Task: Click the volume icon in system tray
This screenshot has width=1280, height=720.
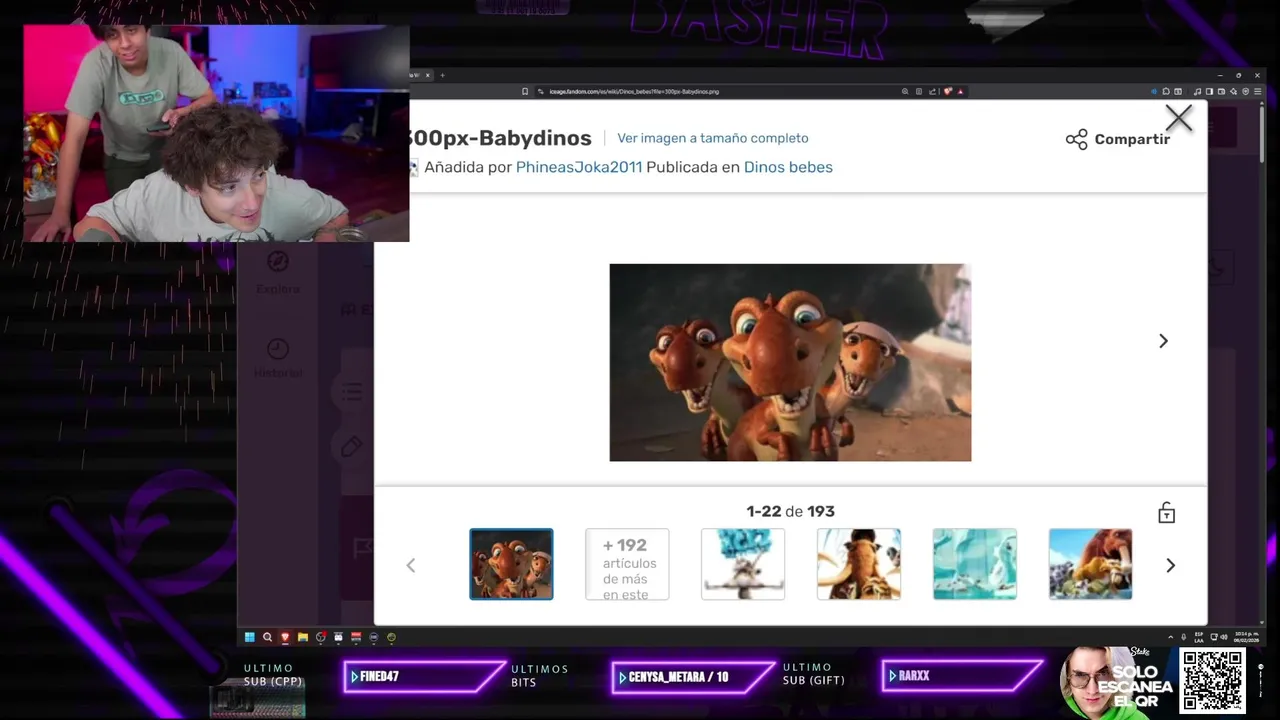Action: point(1223,637)
